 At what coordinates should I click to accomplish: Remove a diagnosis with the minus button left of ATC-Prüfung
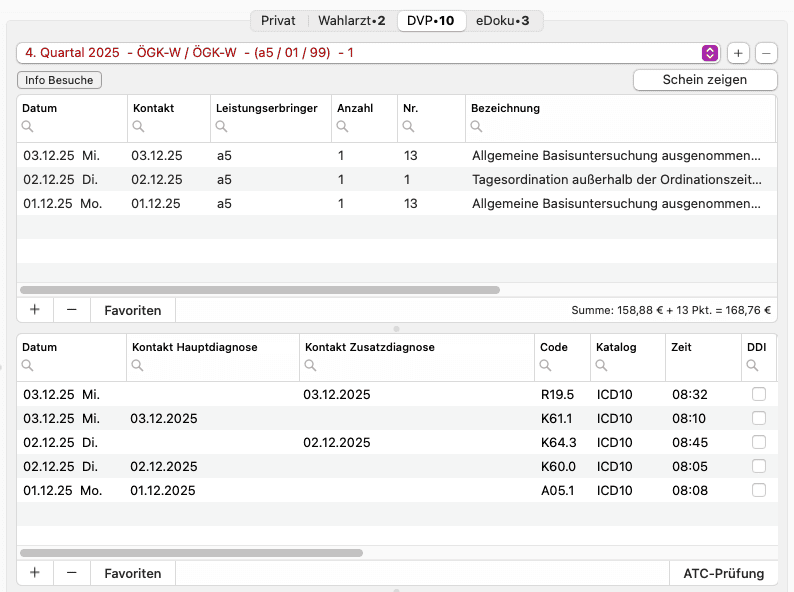[72, 573]
